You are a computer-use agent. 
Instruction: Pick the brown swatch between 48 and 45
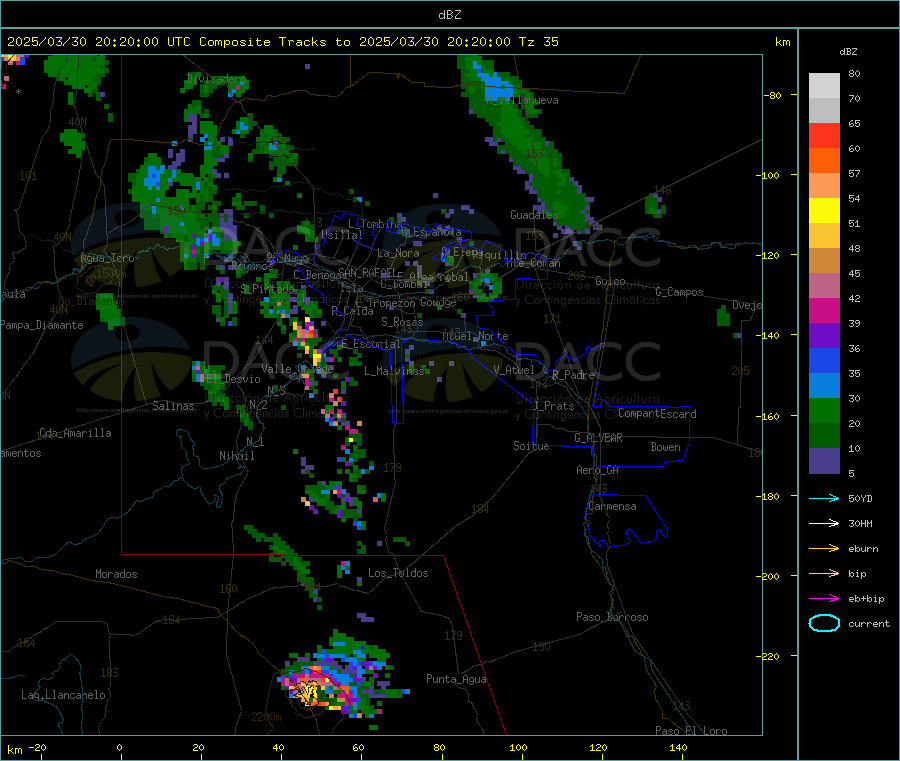click(x=824, y=261)
